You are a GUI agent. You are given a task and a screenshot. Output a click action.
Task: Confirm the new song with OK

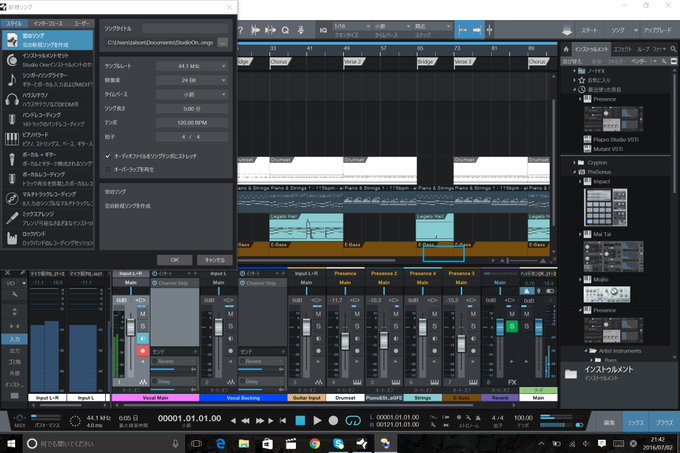click(175, 260)
